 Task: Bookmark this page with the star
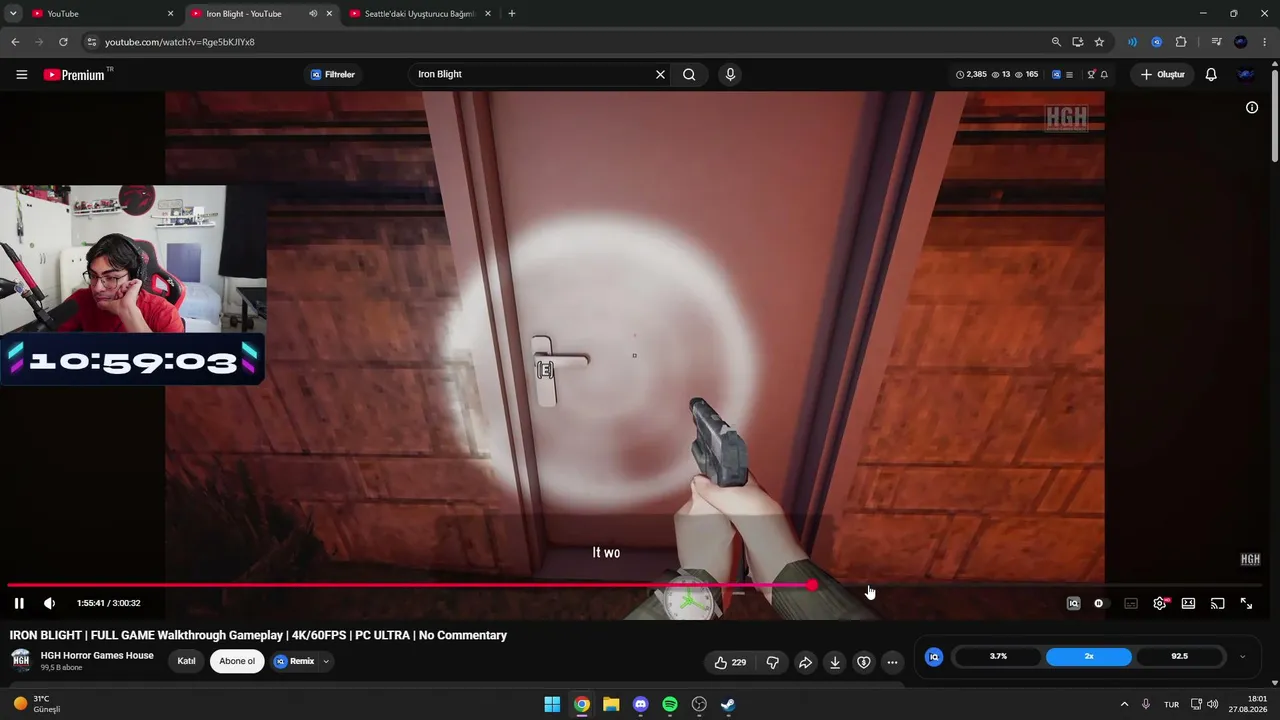coord(1099,42)
